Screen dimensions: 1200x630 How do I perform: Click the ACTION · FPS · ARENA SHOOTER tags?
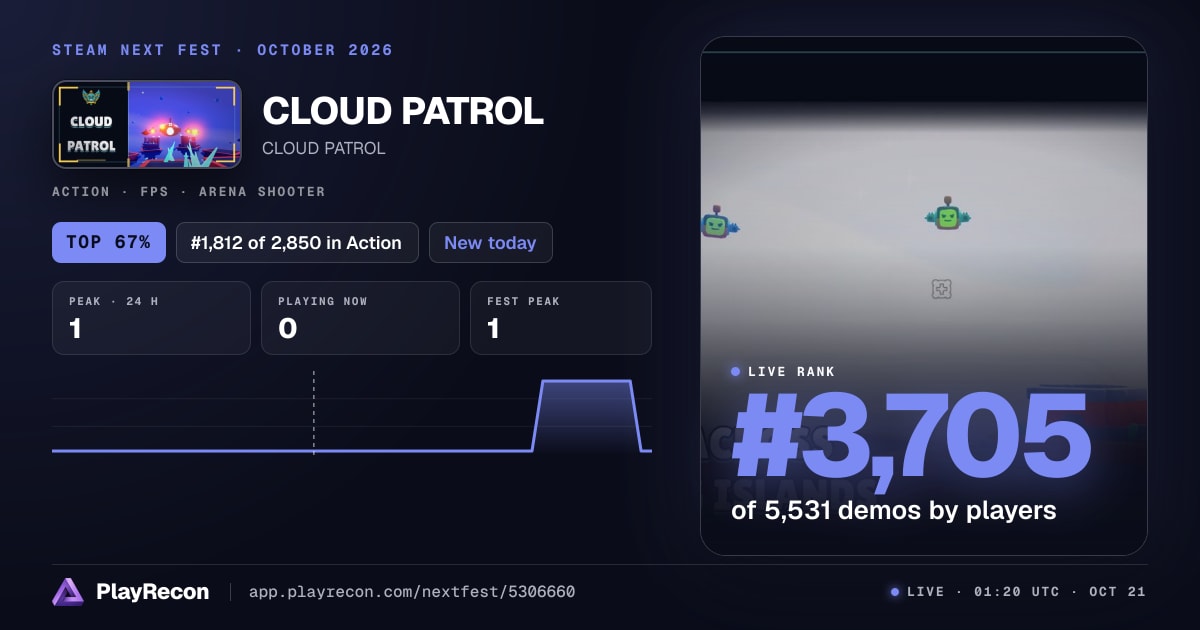(x=189, y=191)
